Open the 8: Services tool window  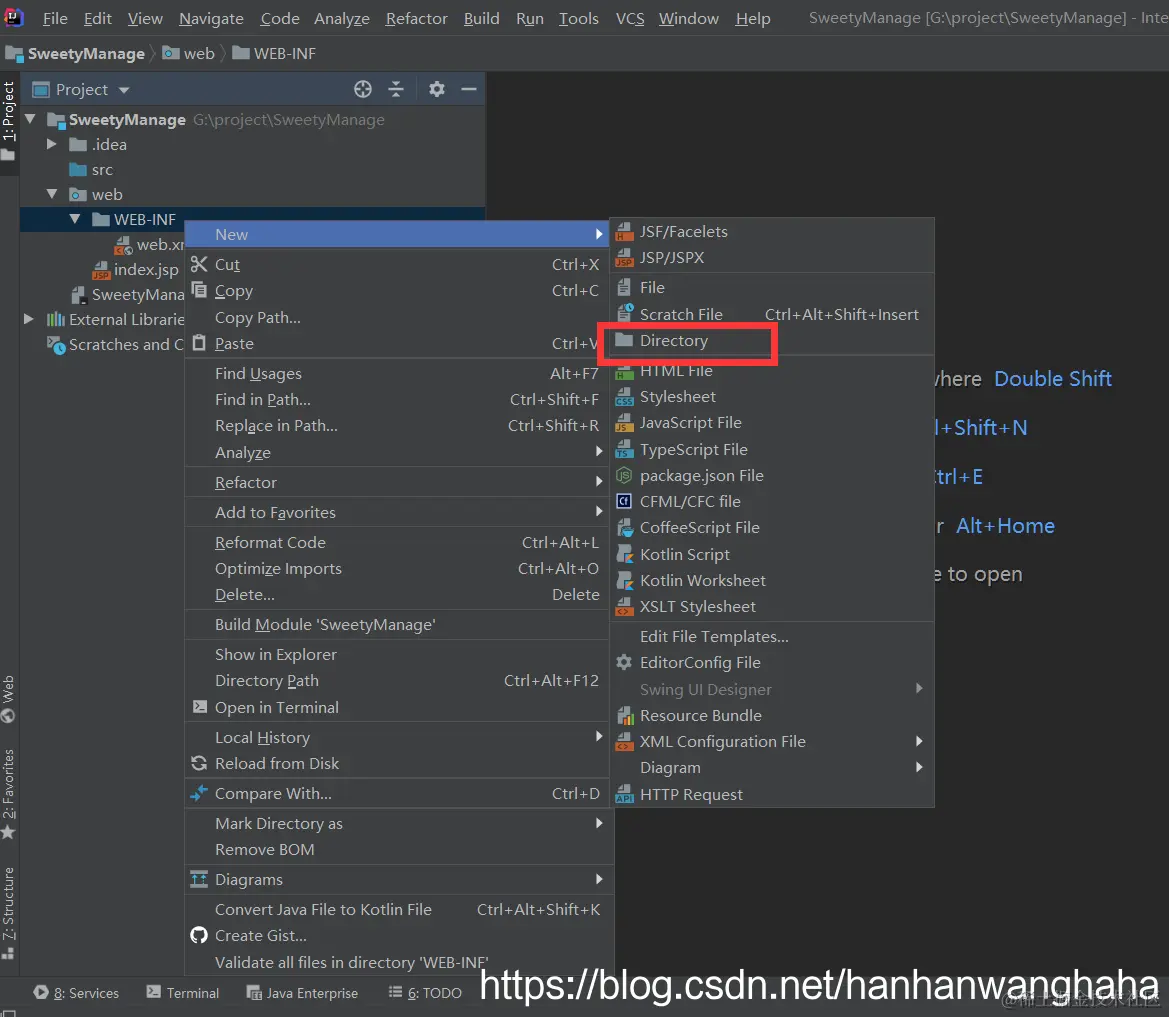pos(76,993)
